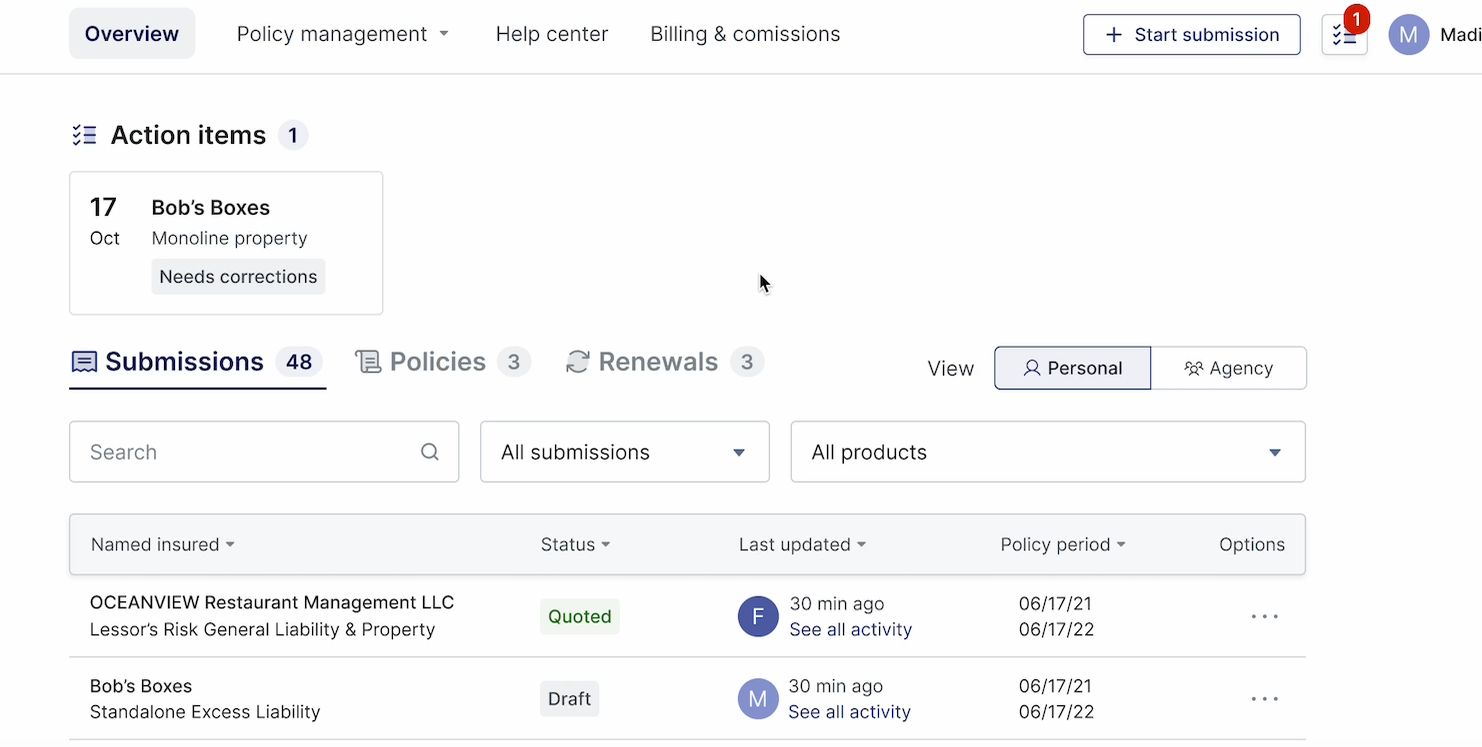
Task: Click the search magnifier icon
Action: [430, 452]
